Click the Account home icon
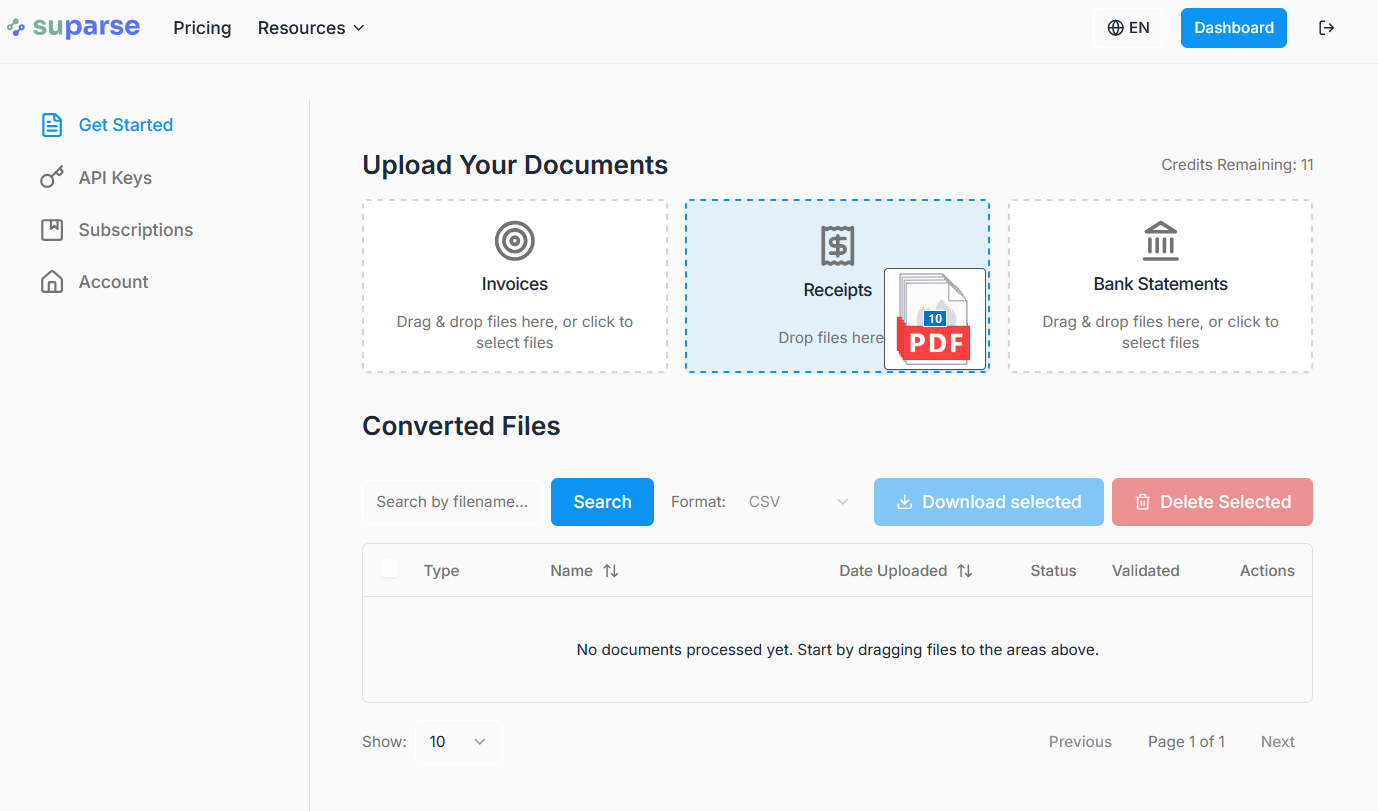Screen dimensions: 1378x811 point(52,282)
